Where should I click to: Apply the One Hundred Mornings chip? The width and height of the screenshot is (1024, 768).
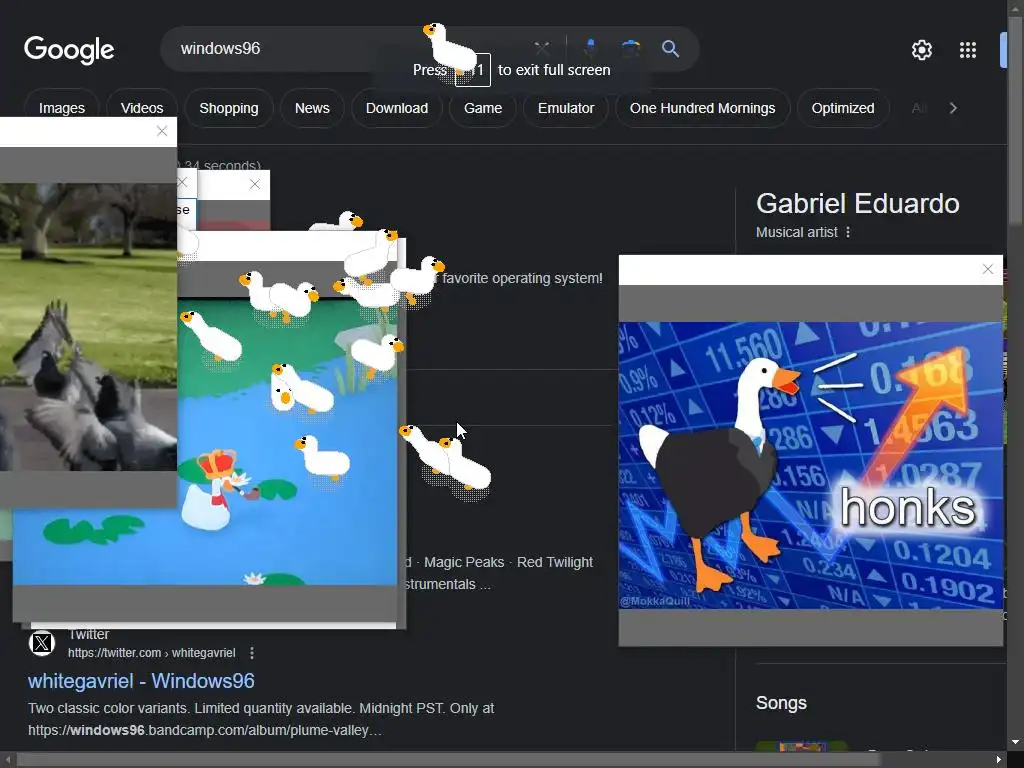click(x=703, y=108)
